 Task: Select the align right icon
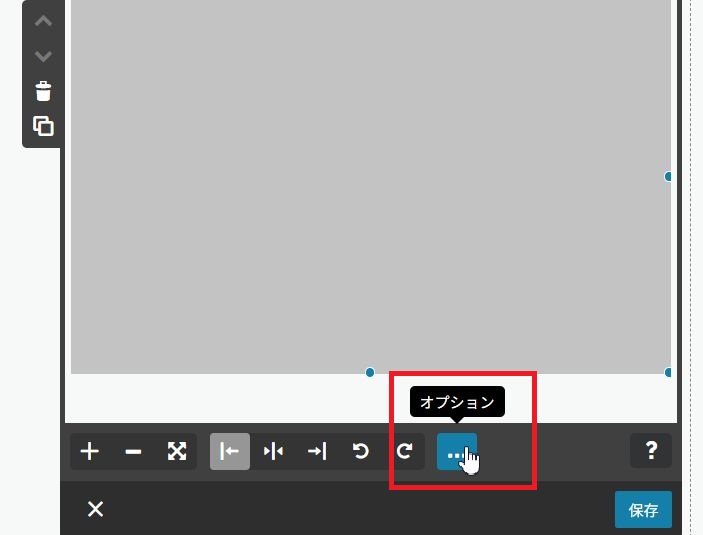[317, 451]
